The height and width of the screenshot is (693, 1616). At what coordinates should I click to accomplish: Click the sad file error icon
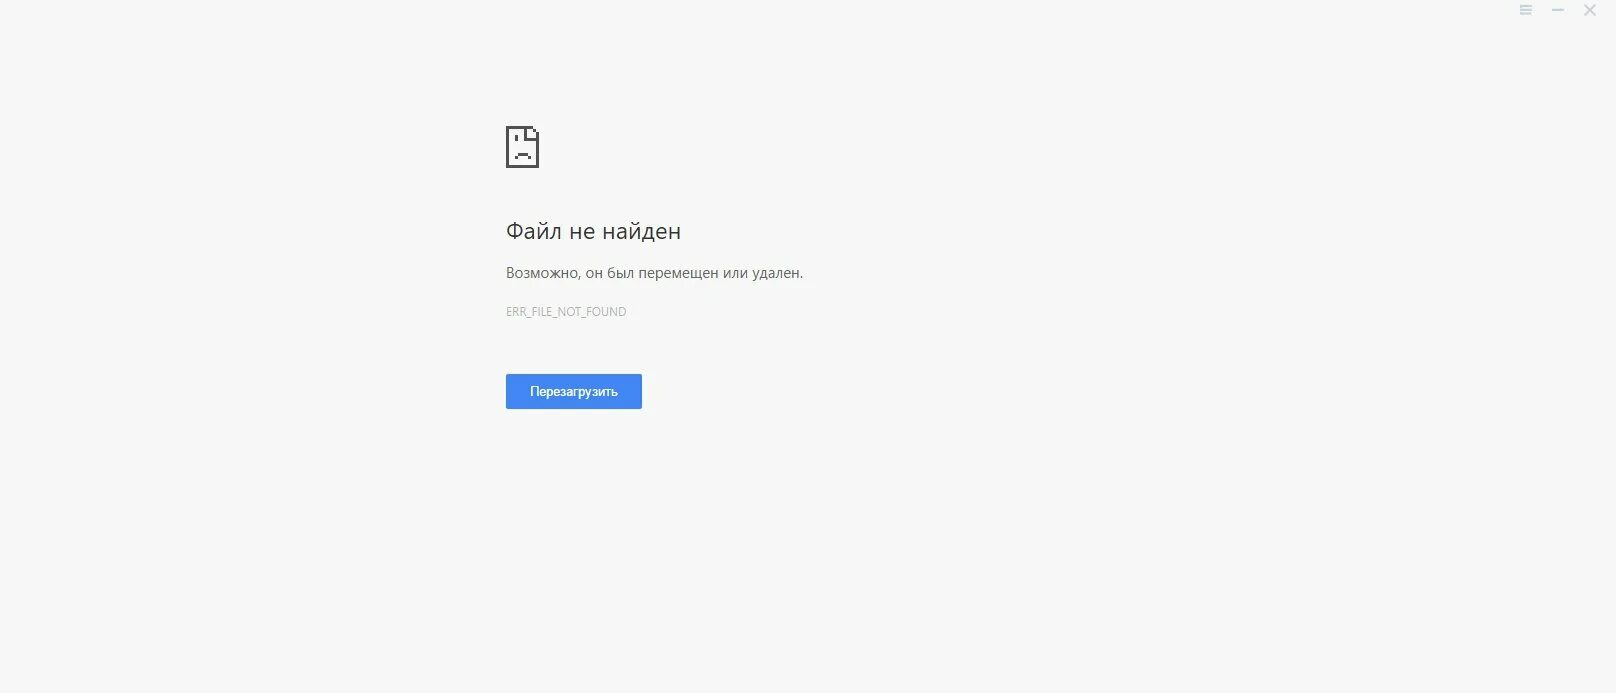[x=522, y=147]
